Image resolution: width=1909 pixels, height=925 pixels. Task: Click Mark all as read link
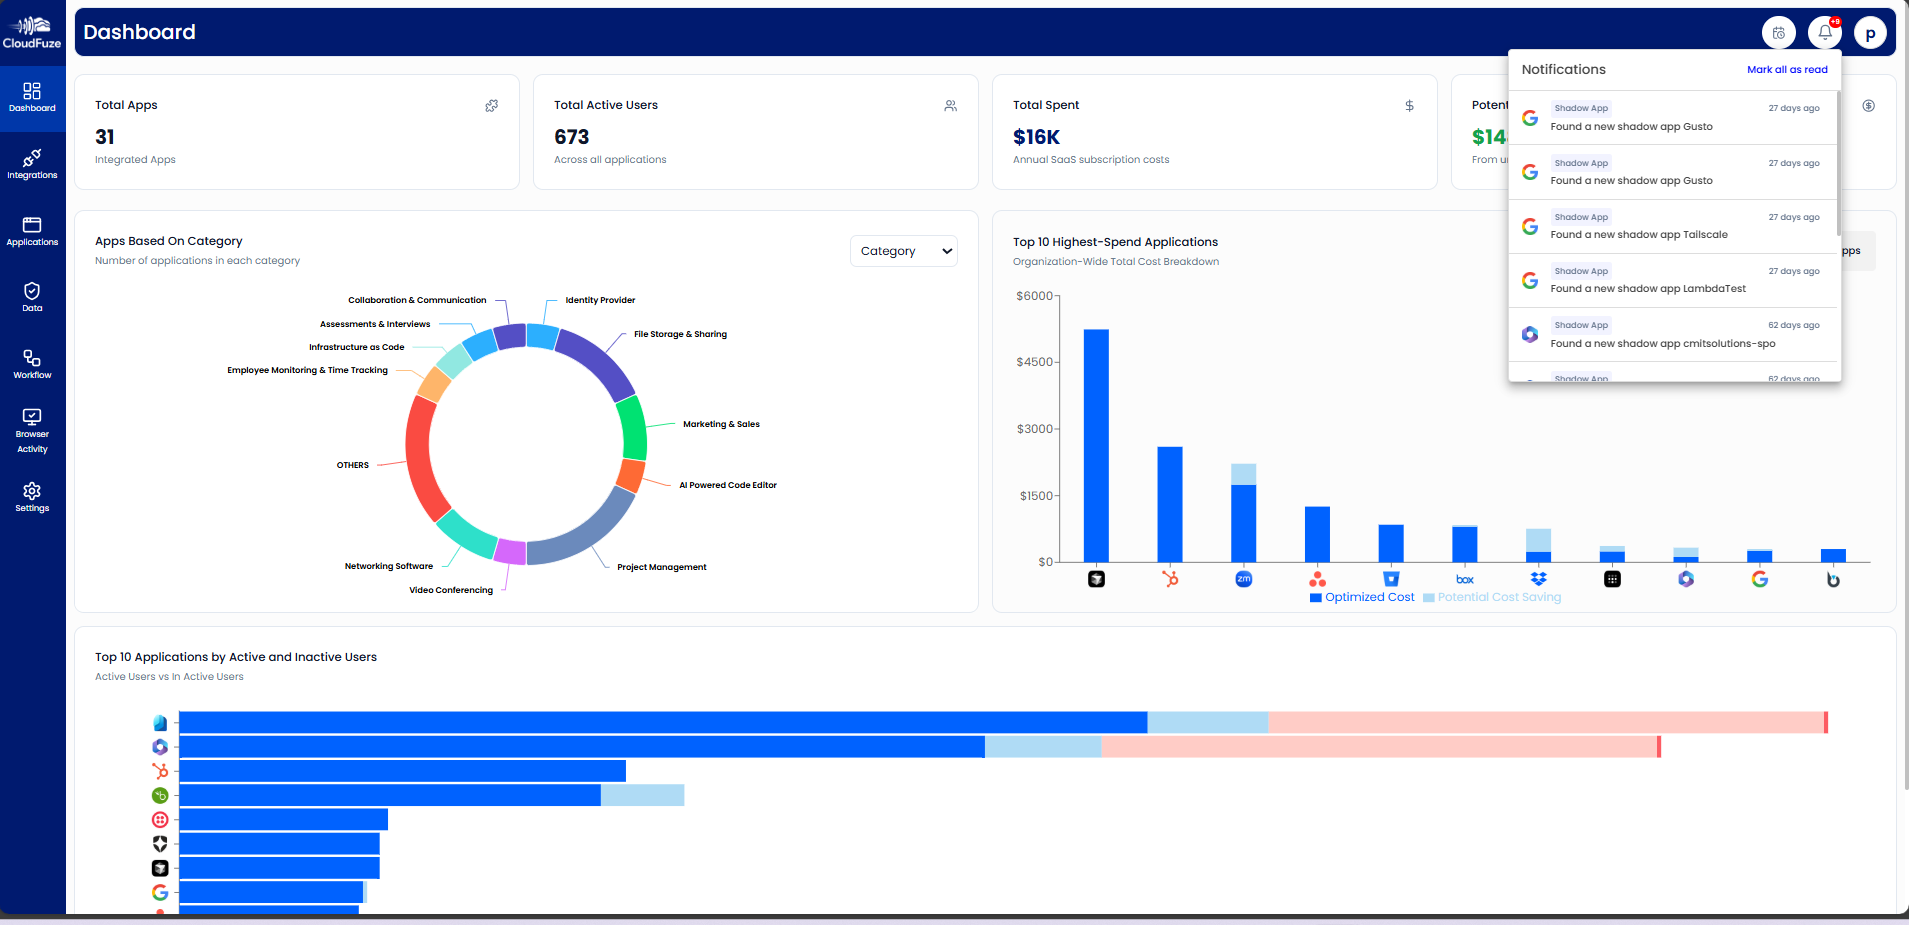coord(1786,70)
